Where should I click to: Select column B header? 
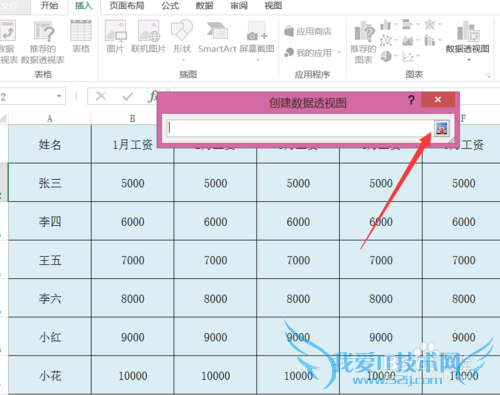click(x=132, y=119)
